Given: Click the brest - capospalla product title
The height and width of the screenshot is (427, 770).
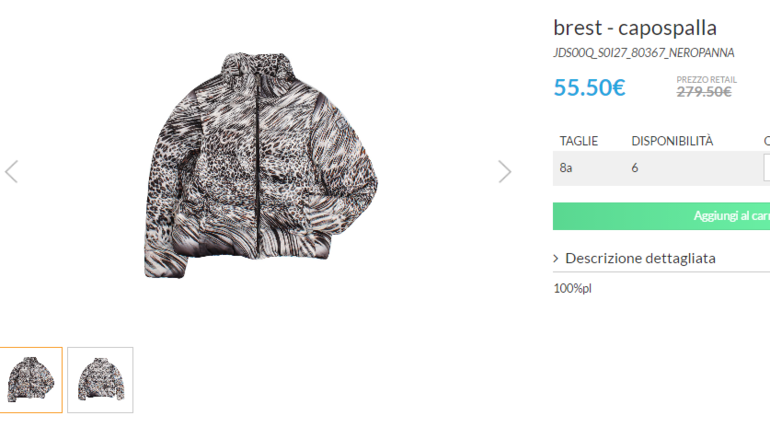Looking at the screenshot, I should click(x=635, y=28).
